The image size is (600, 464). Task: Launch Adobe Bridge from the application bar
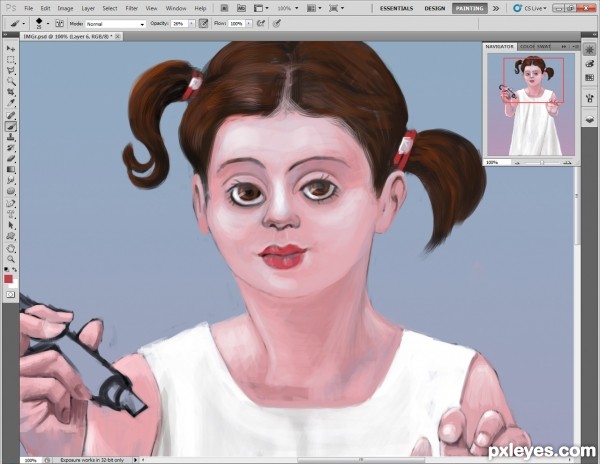click(x=225, y=8)
